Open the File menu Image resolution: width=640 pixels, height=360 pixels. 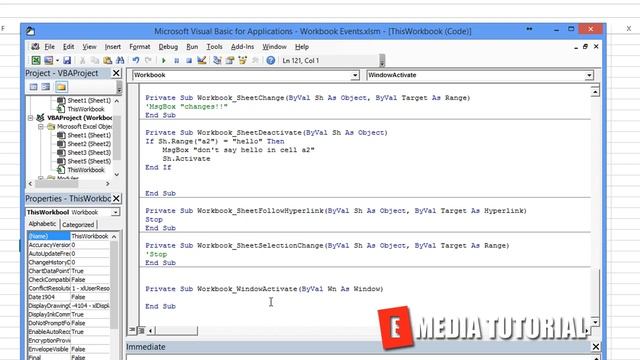pyautogui.click(x=49, y=47)
